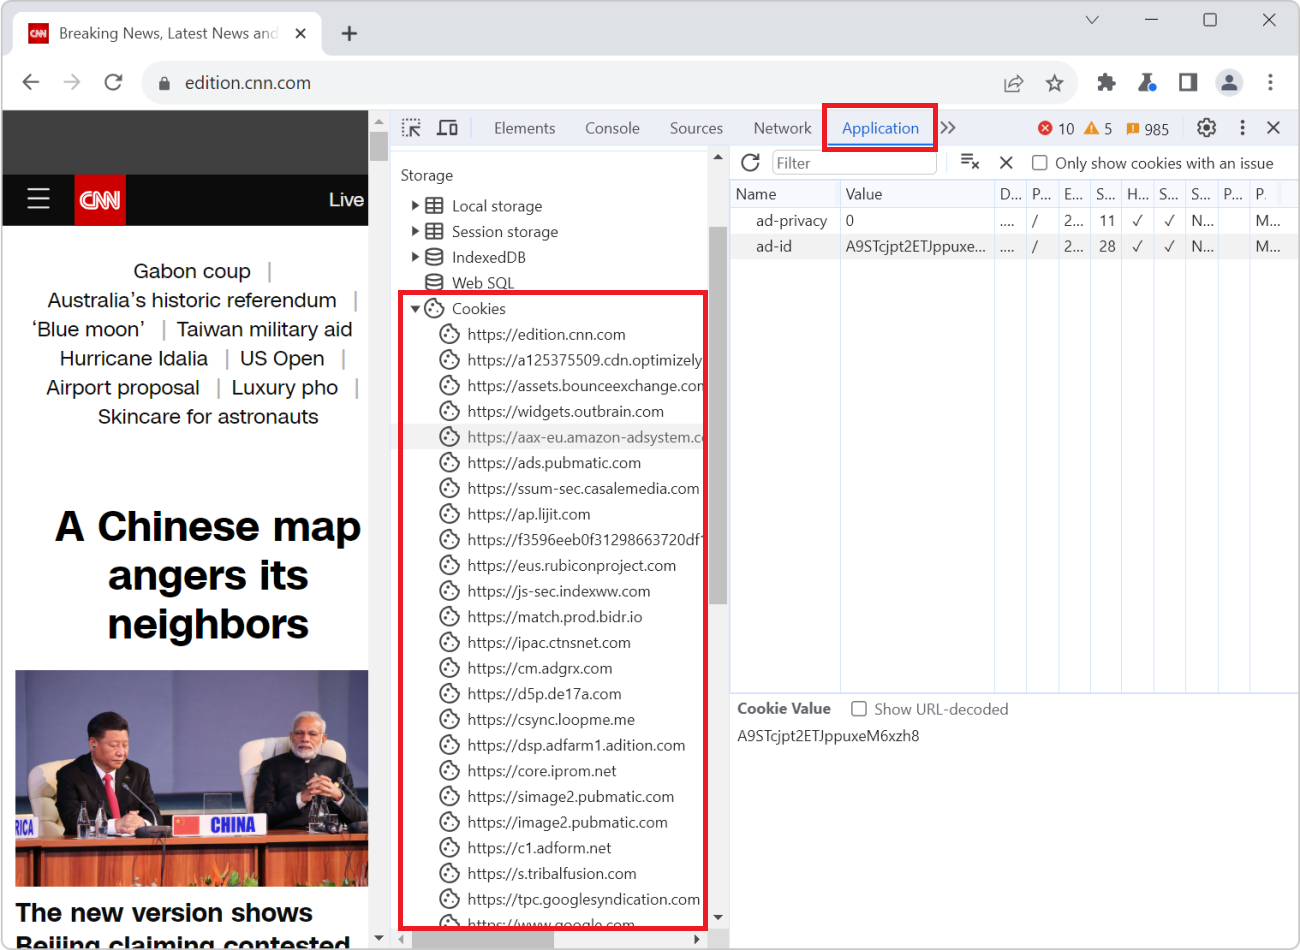Click the edition.cnn.com address bar
Viewport: 1300px width, 950px height.
click(247, 83)
